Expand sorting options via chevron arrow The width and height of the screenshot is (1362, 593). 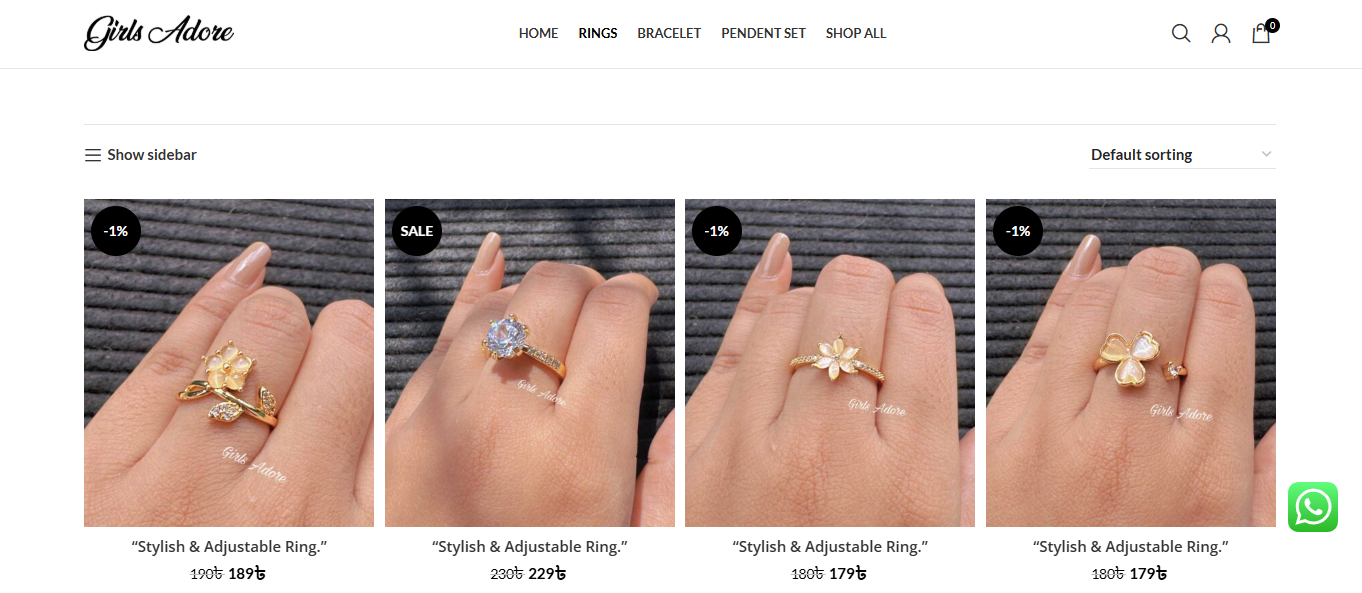(x=1266, y=155)
